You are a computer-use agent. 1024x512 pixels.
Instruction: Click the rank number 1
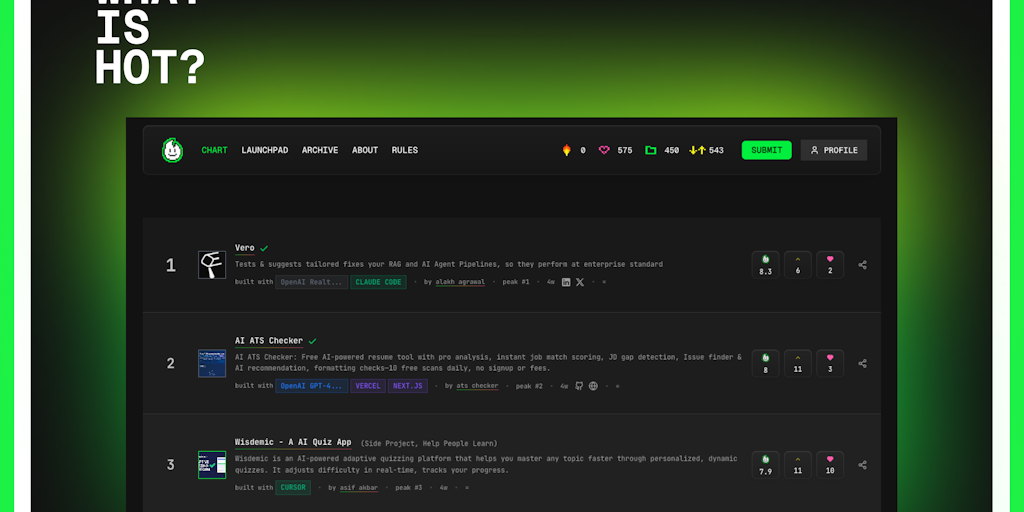[x=170, y=265]
